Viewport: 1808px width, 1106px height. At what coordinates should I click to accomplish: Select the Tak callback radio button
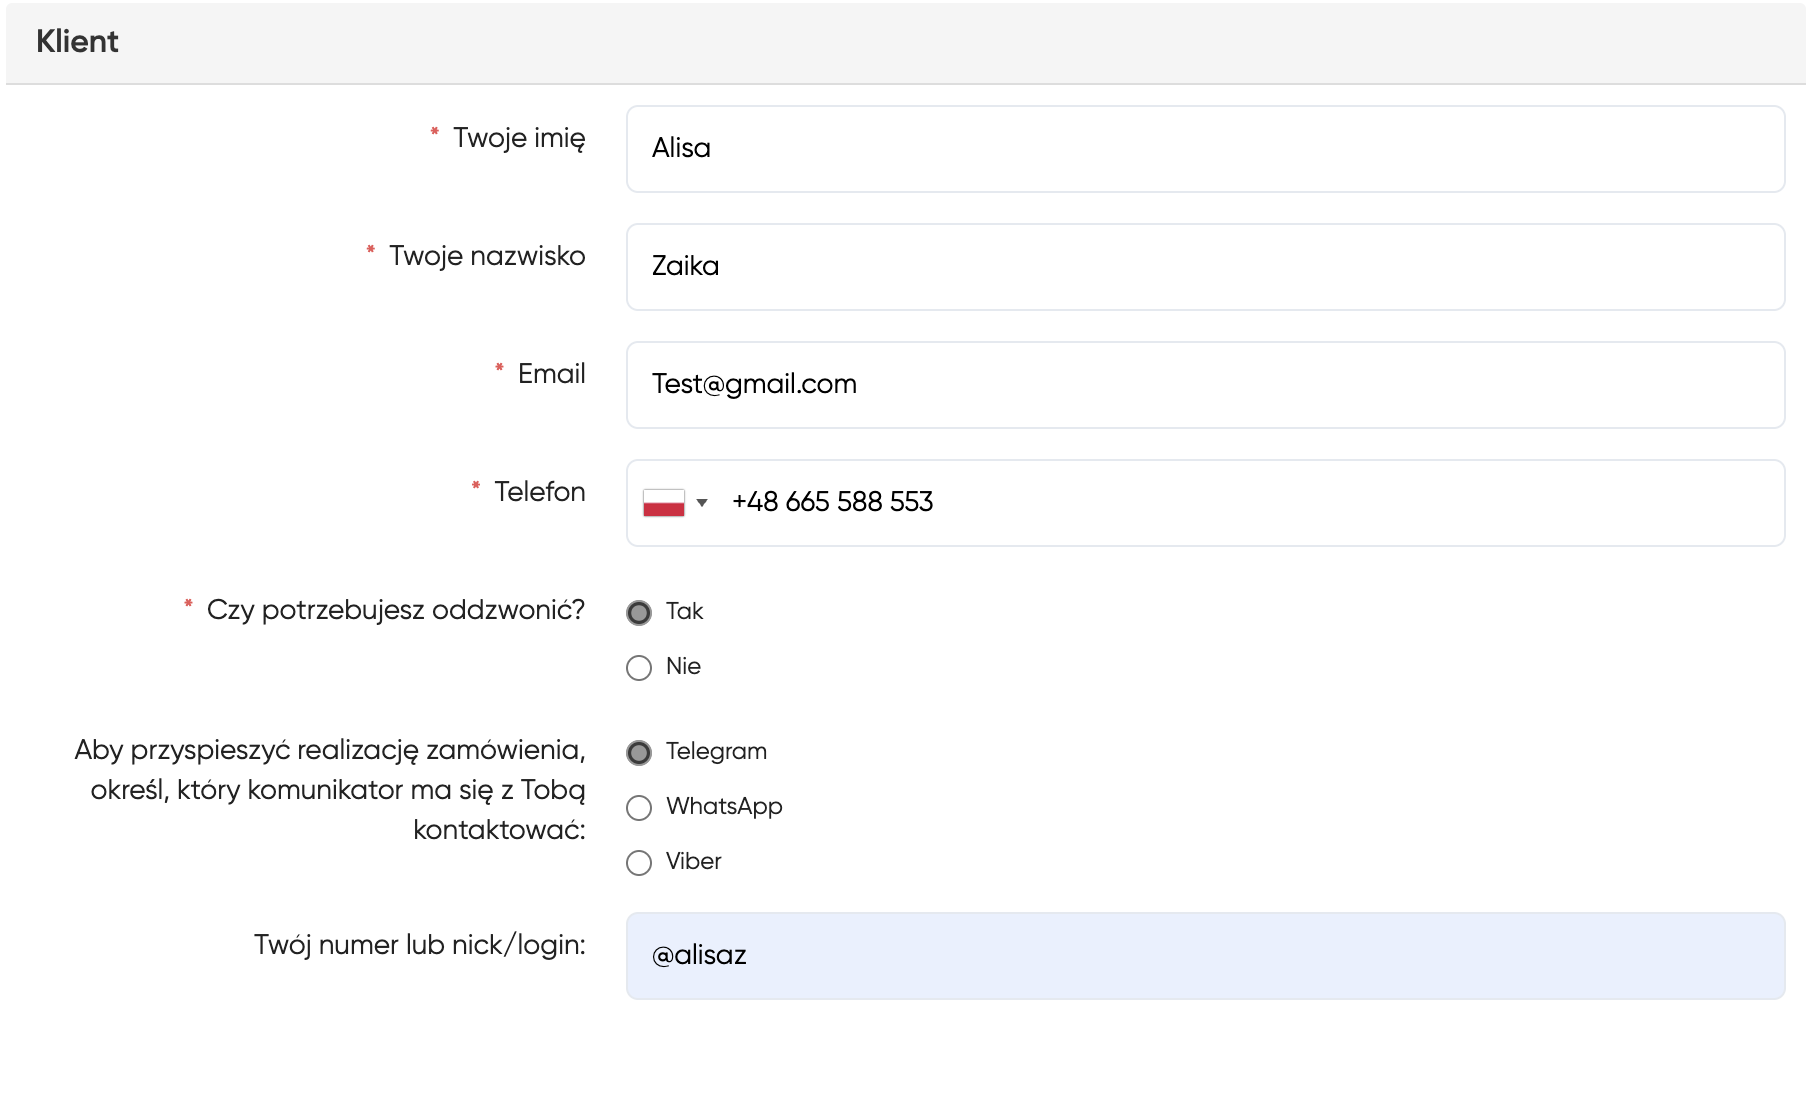[639, 612]
